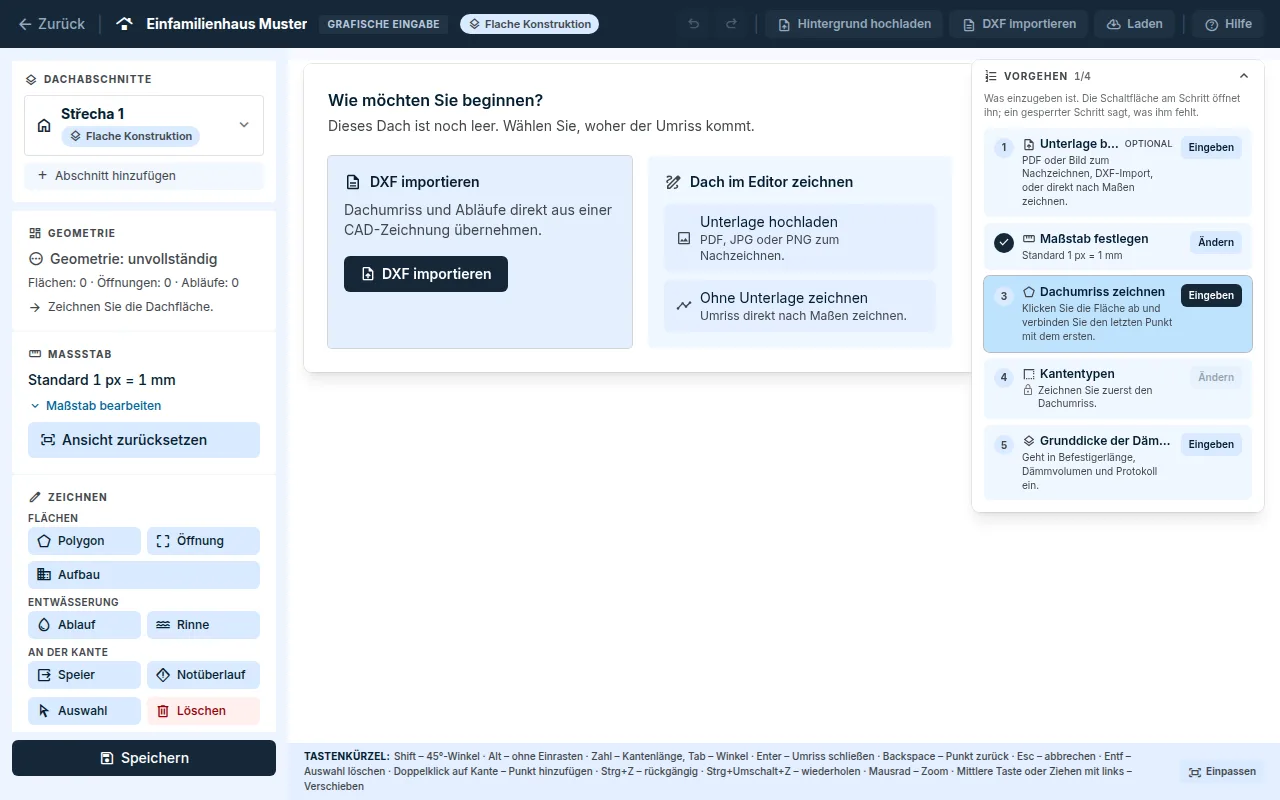The width and height of the screenshot is (1280, 800).
Task: Click the Löschen trash tool
Action: pyautogui.click(x=203, y=711)
